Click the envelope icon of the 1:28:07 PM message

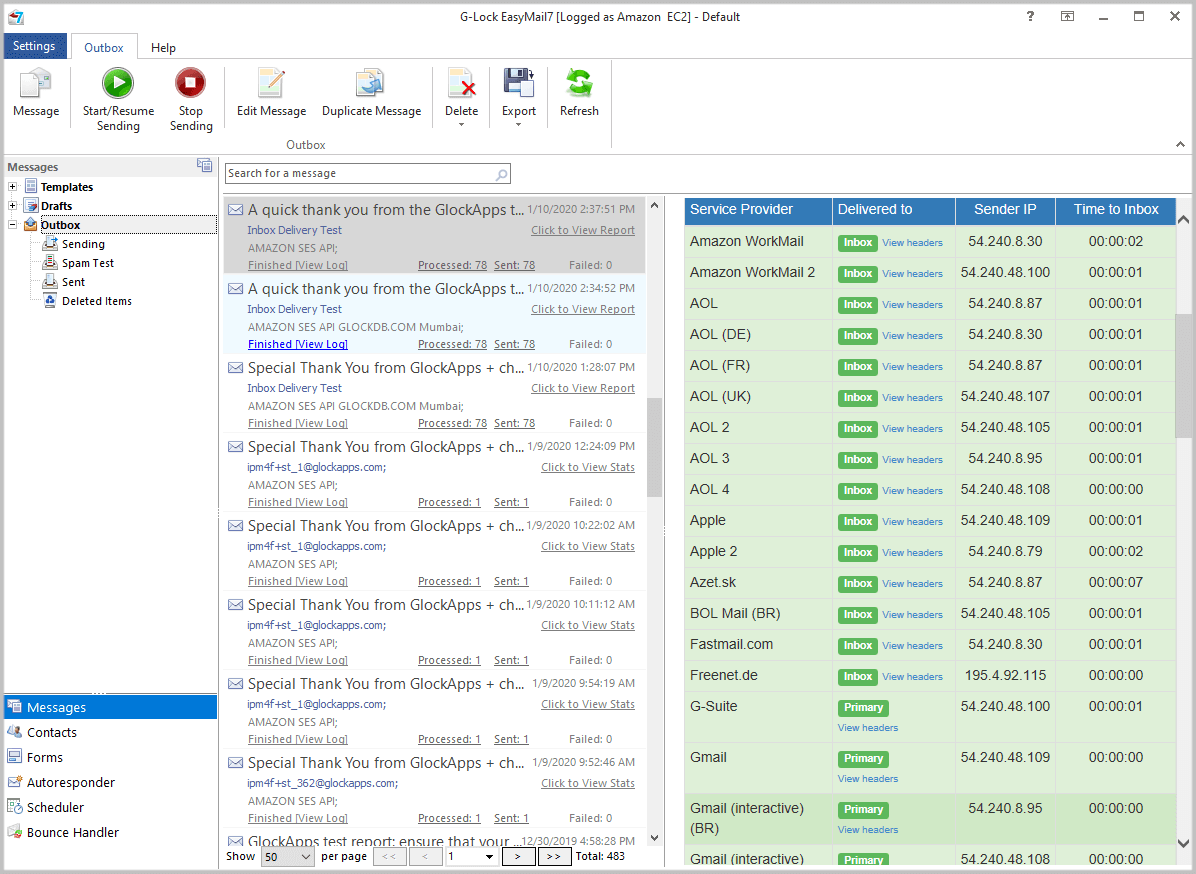point(236,367)
